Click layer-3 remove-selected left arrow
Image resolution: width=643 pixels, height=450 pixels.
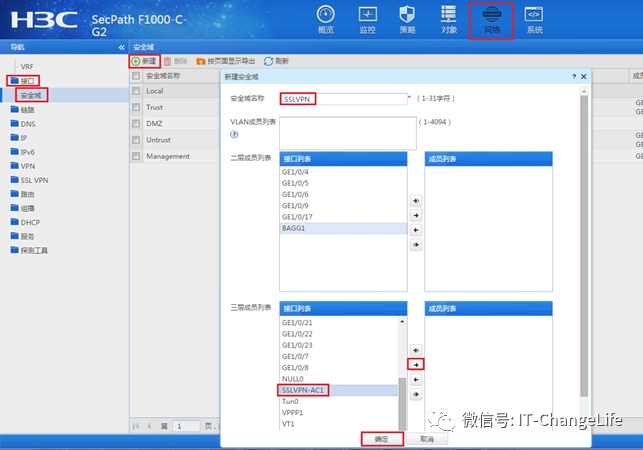pyautogui.click(x=416, y=380)
